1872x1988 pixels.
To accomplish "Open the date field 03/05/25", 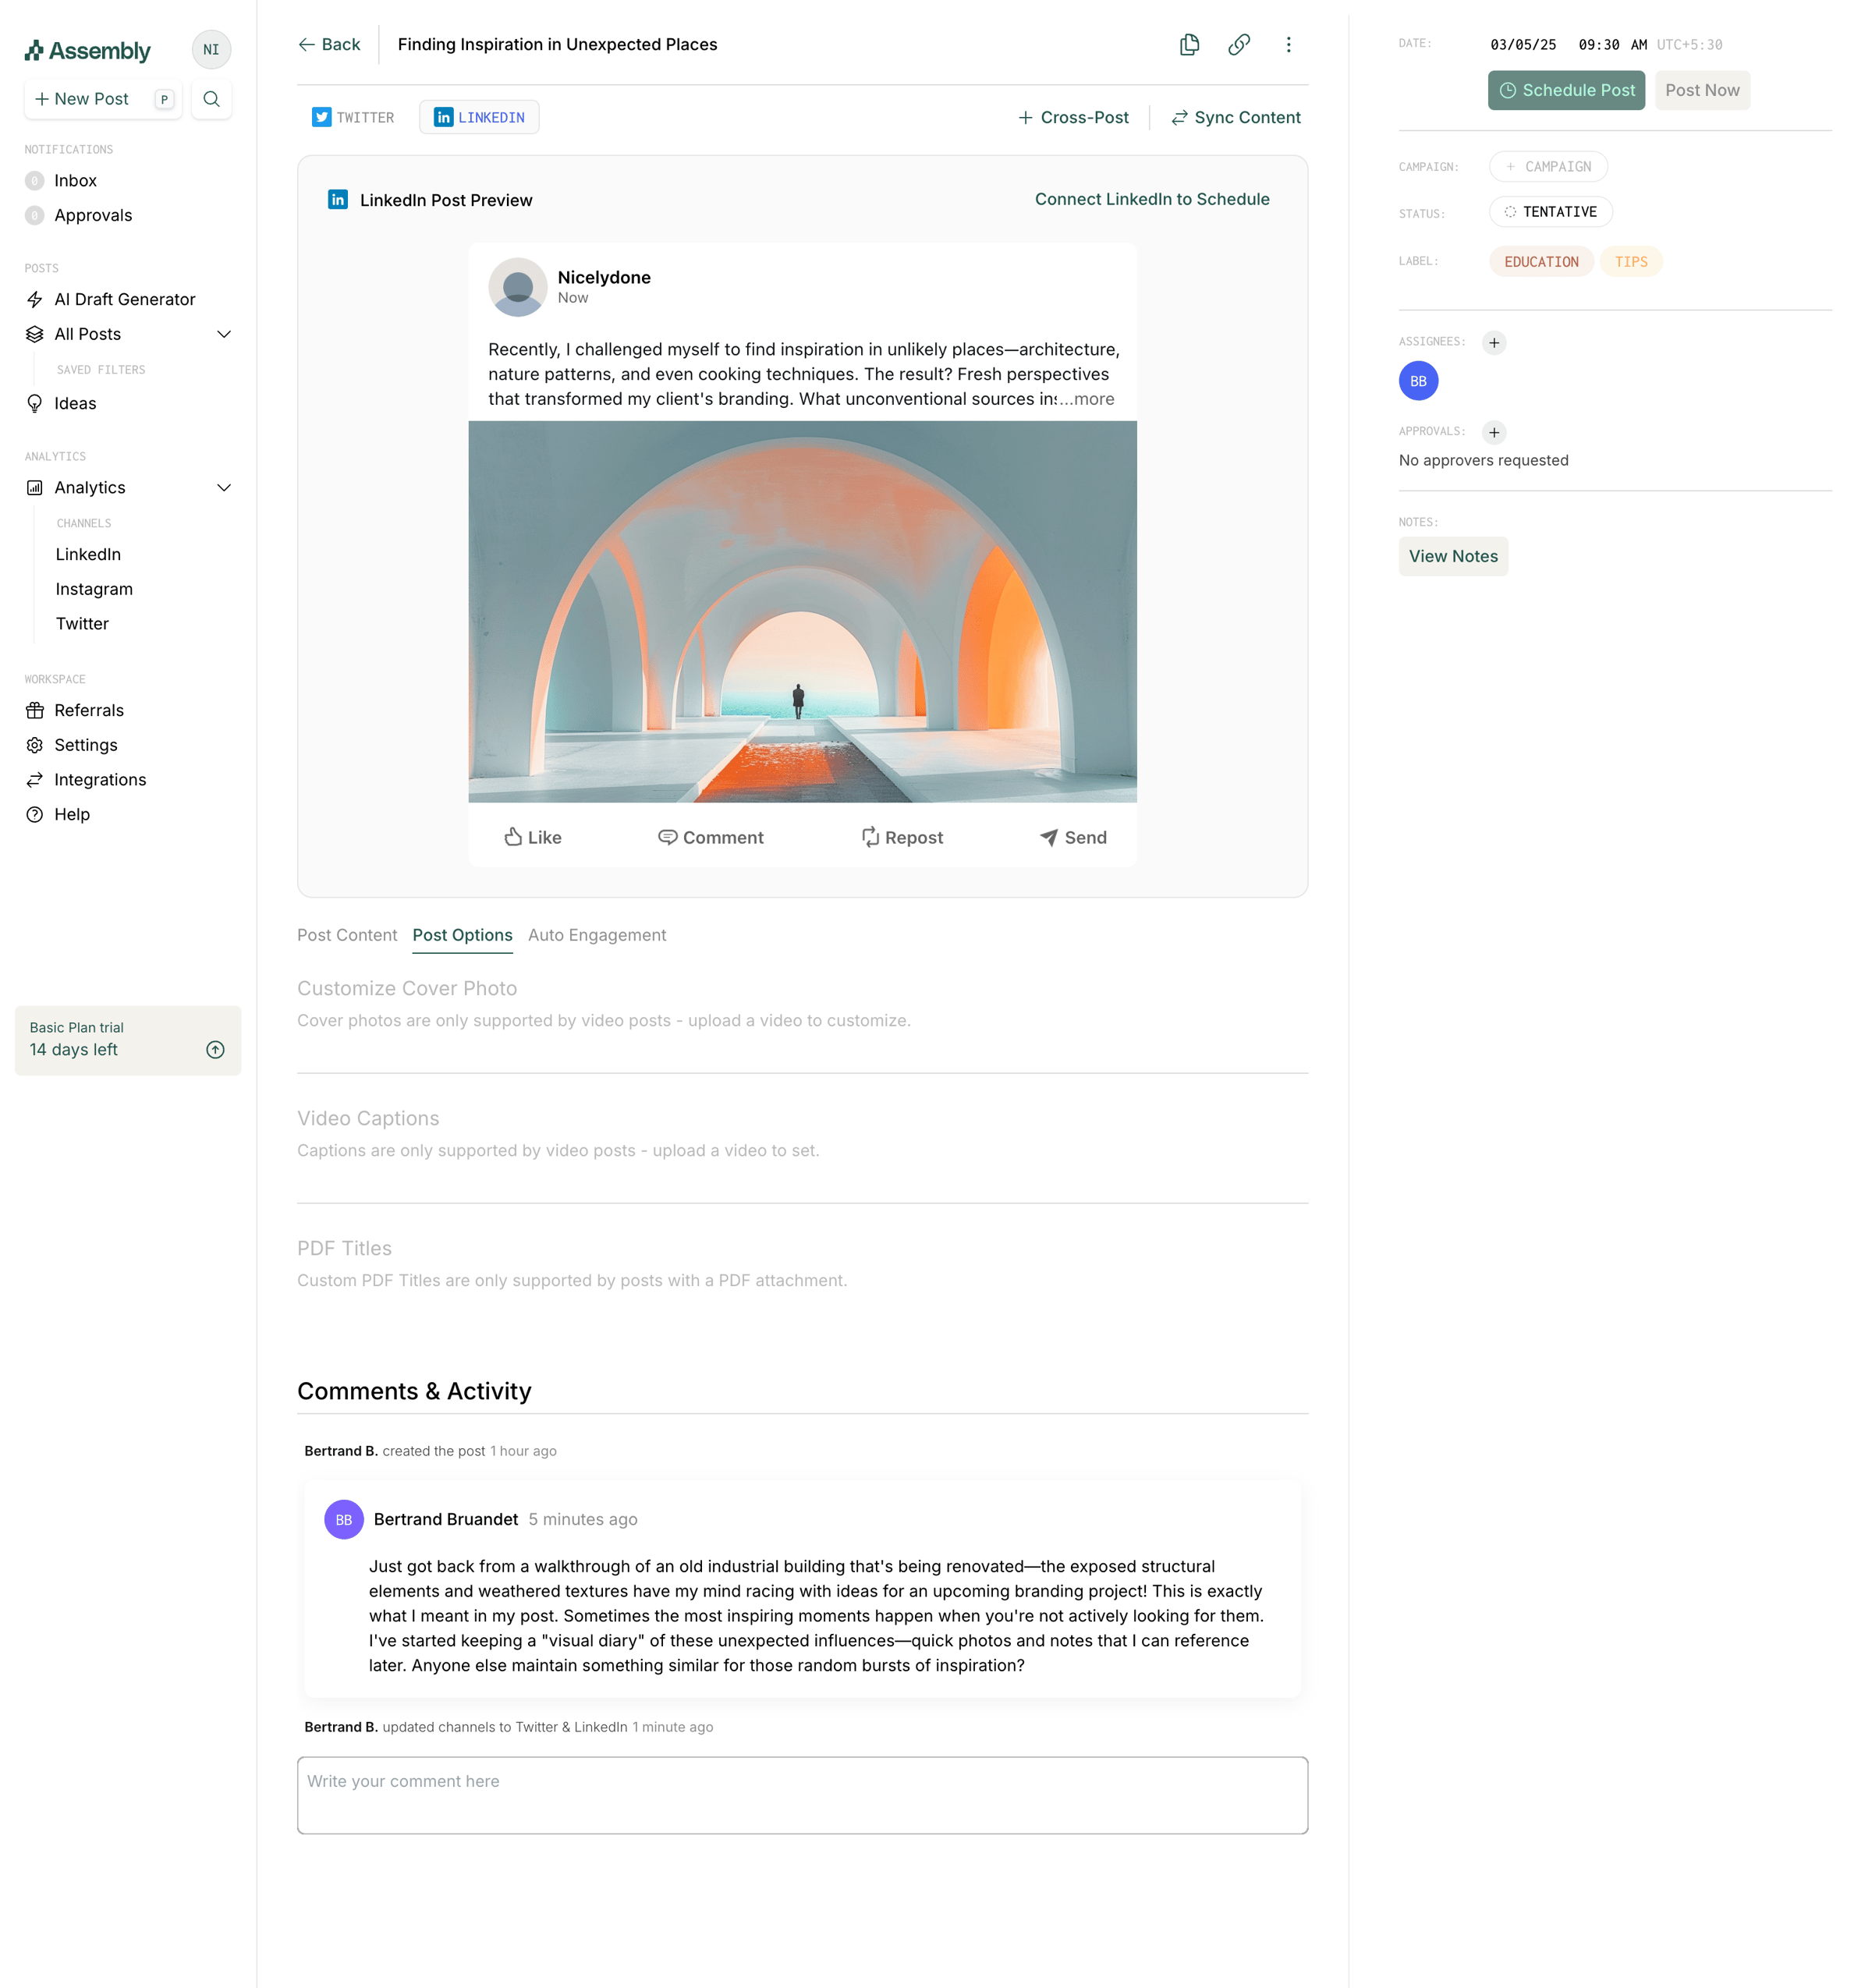I will click(x=1523, y=45).
